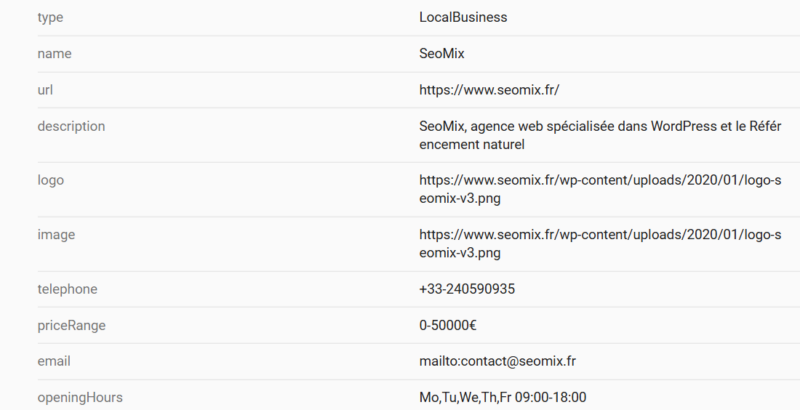Click the 'openingHours' property label
The height and width of the screenshot is (410, 800).
[x=80, y=397]
